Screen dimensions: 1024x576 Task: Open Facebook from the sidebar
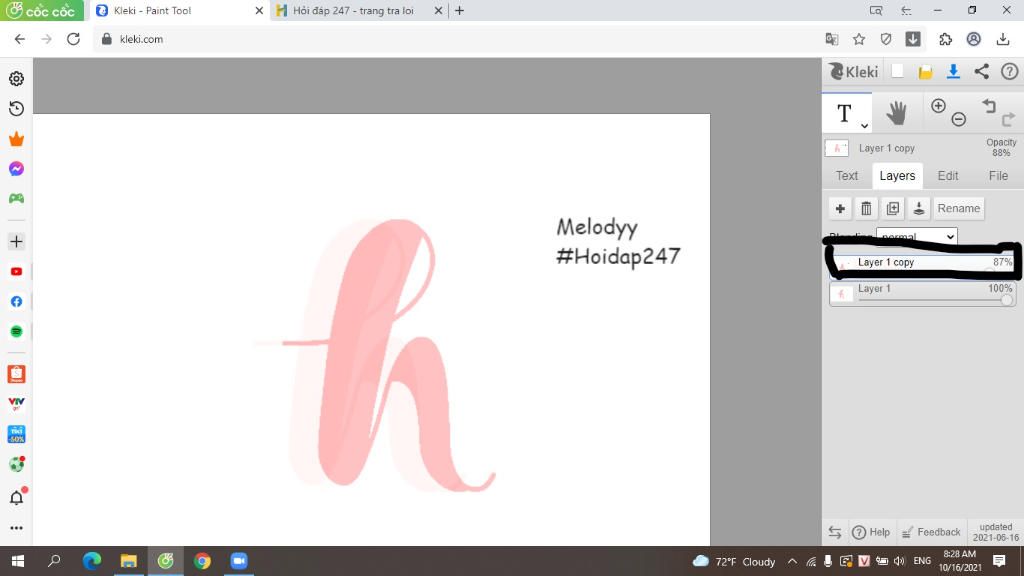[16, 302]
